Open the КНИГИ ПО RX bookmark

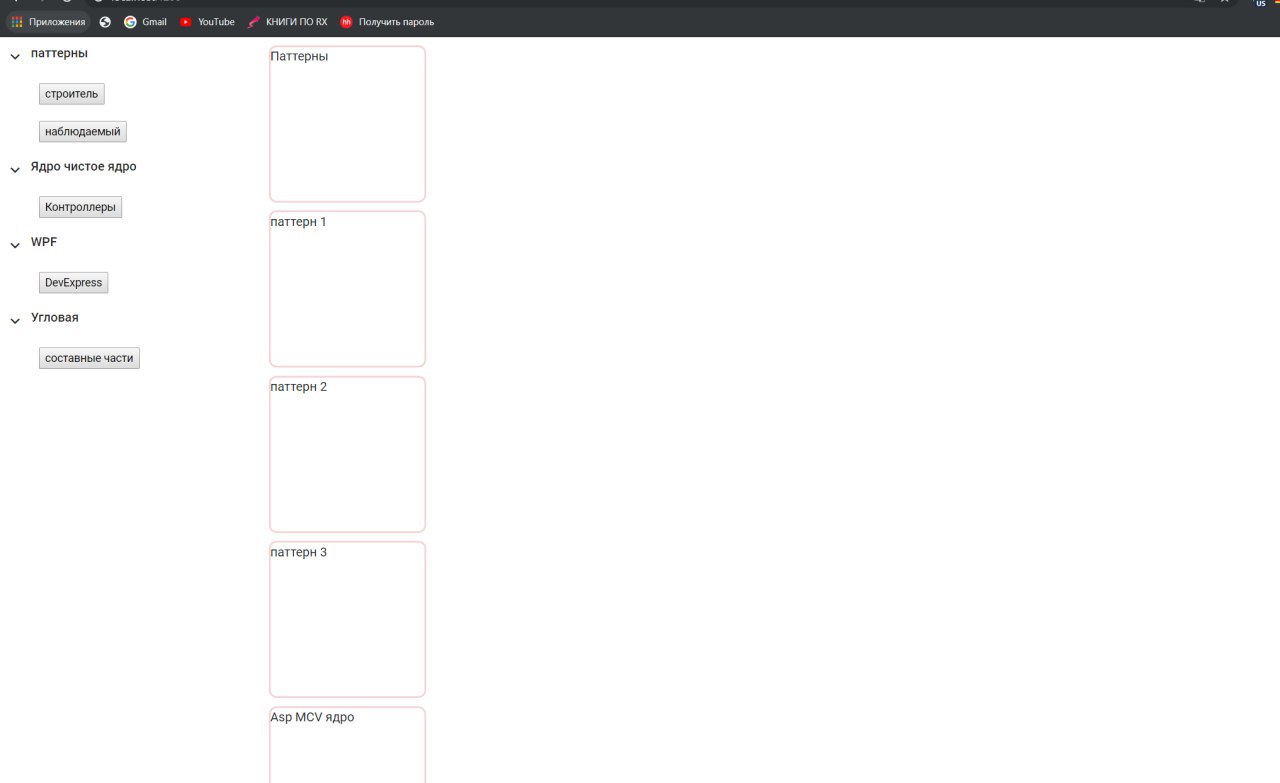pyautogui.click(x=288, y=22)
